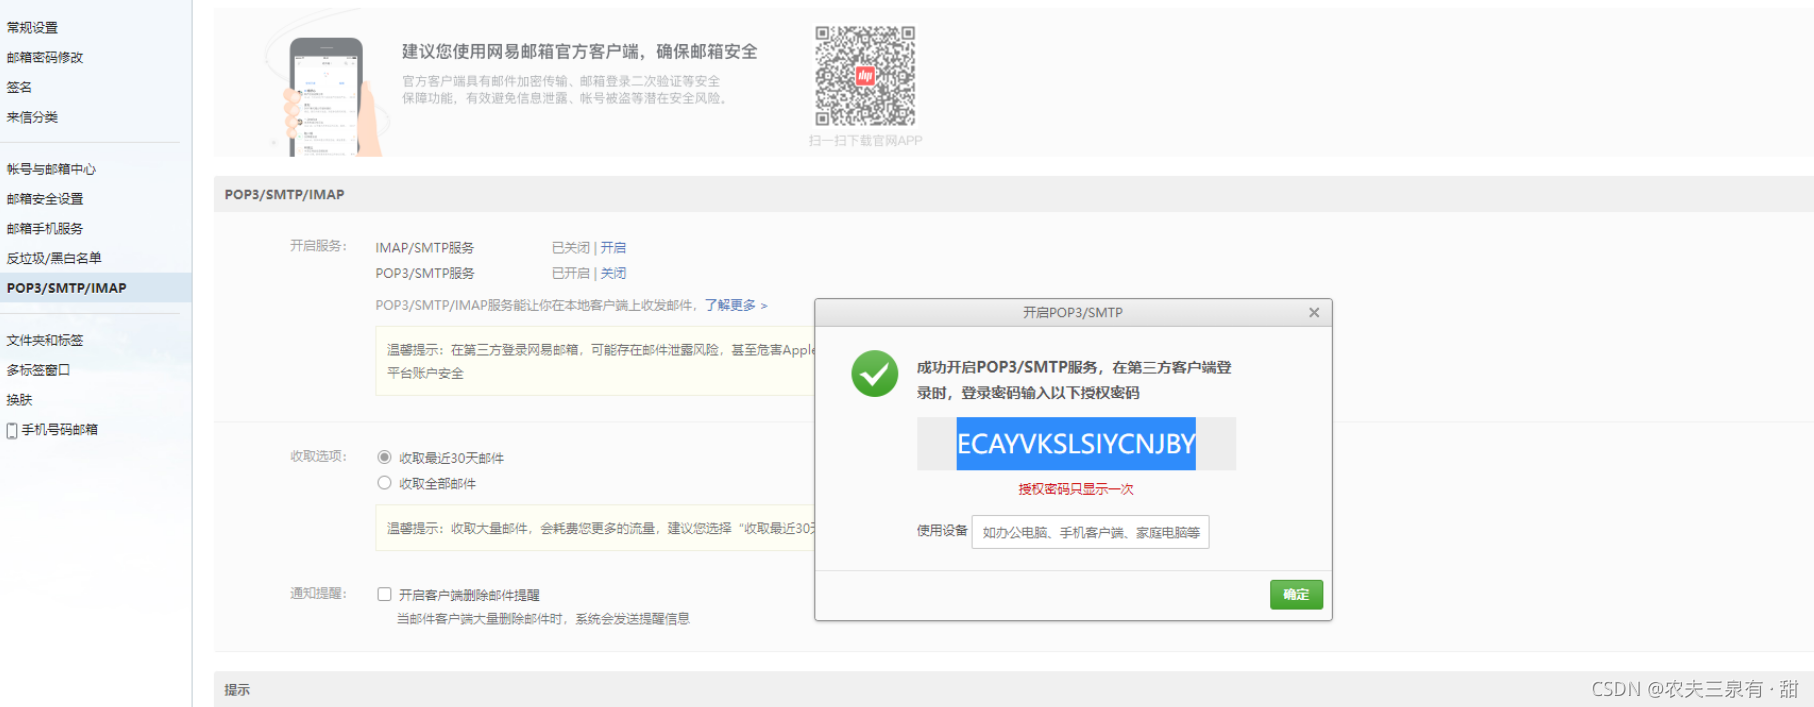Click the 扫一扫下载官网APP caption
The width and height of the screenshot is (1814, 707).
pyautogui.click(x=865, y=141)
